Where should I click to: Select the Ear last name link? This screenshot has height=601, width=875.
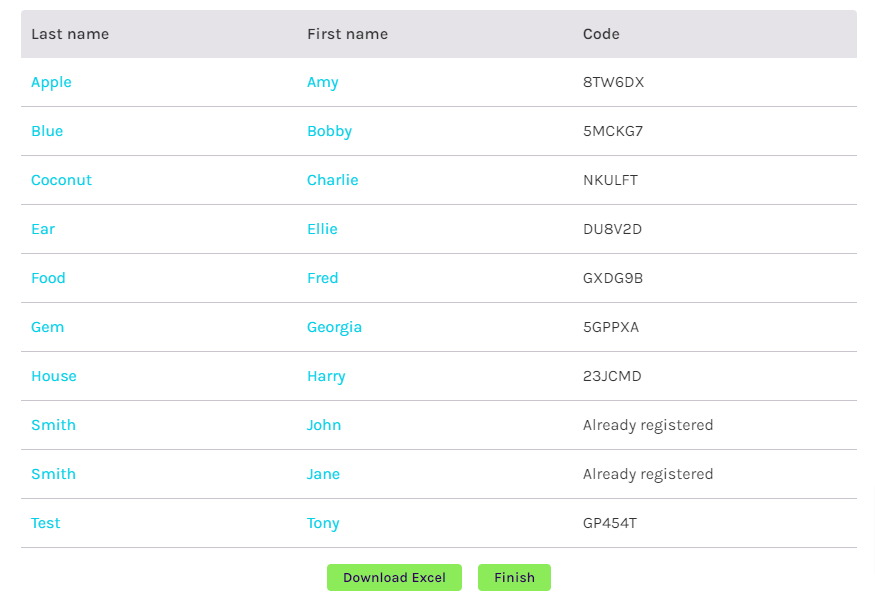(43, 229)
